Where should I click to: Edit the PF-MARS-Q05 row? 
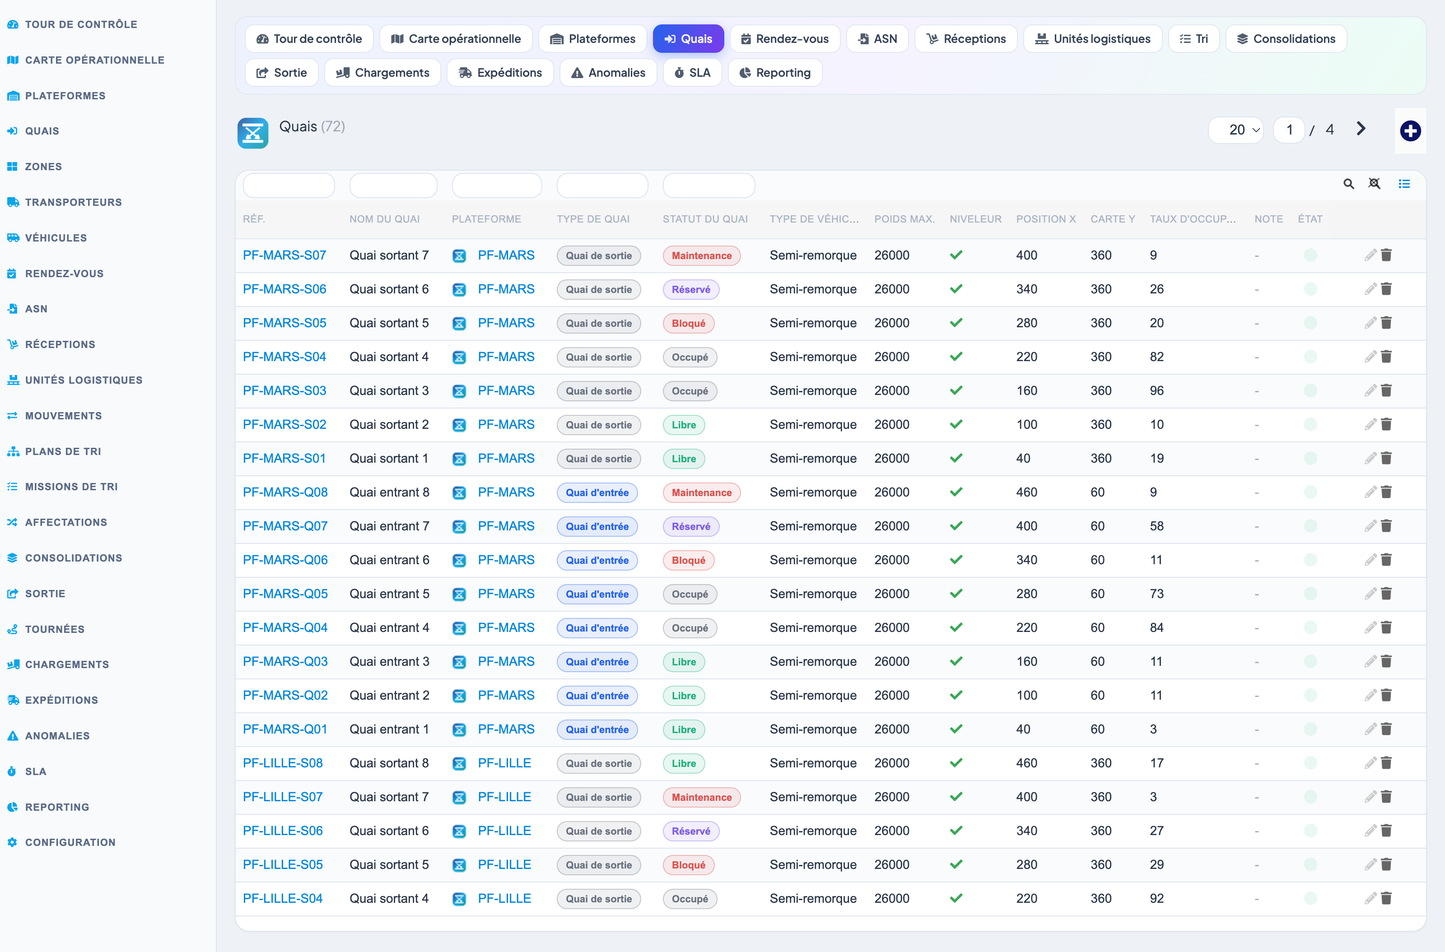[x=1371, y=594]
